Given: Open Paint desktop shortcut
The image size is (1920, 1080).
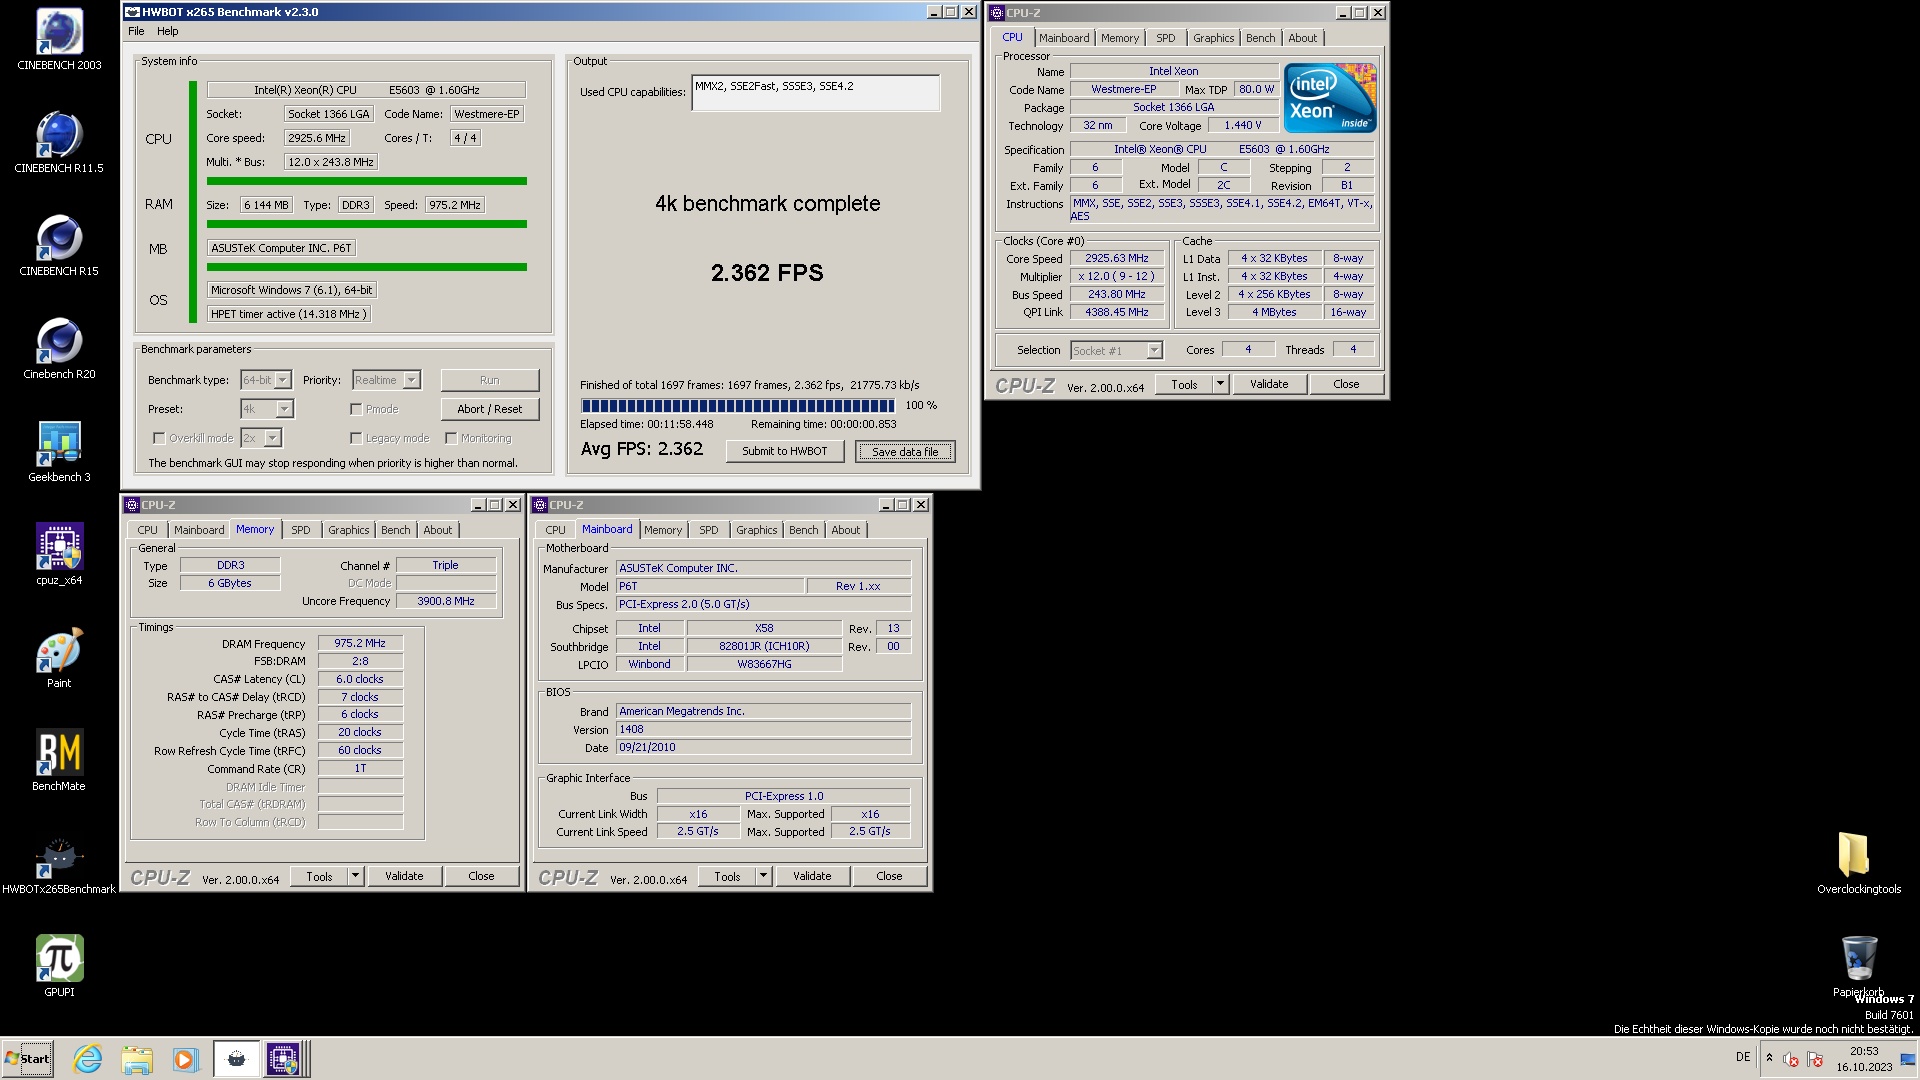Looking at the screenshot, I should coord(59,658).
